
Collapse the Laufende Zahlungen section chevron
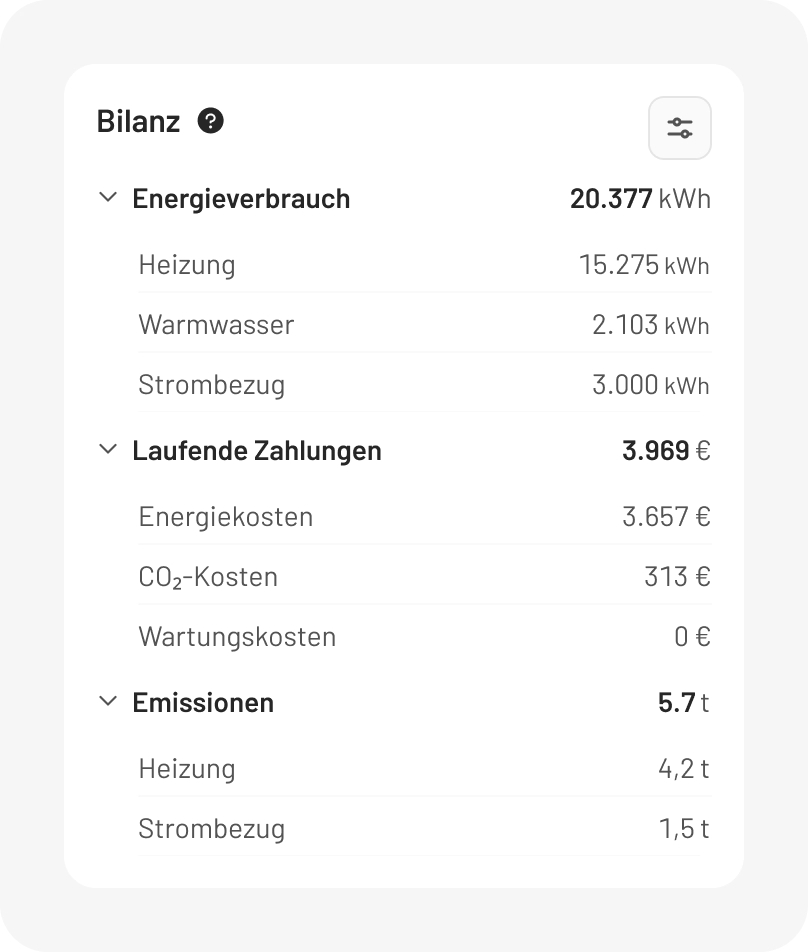(x=108, y=450)
